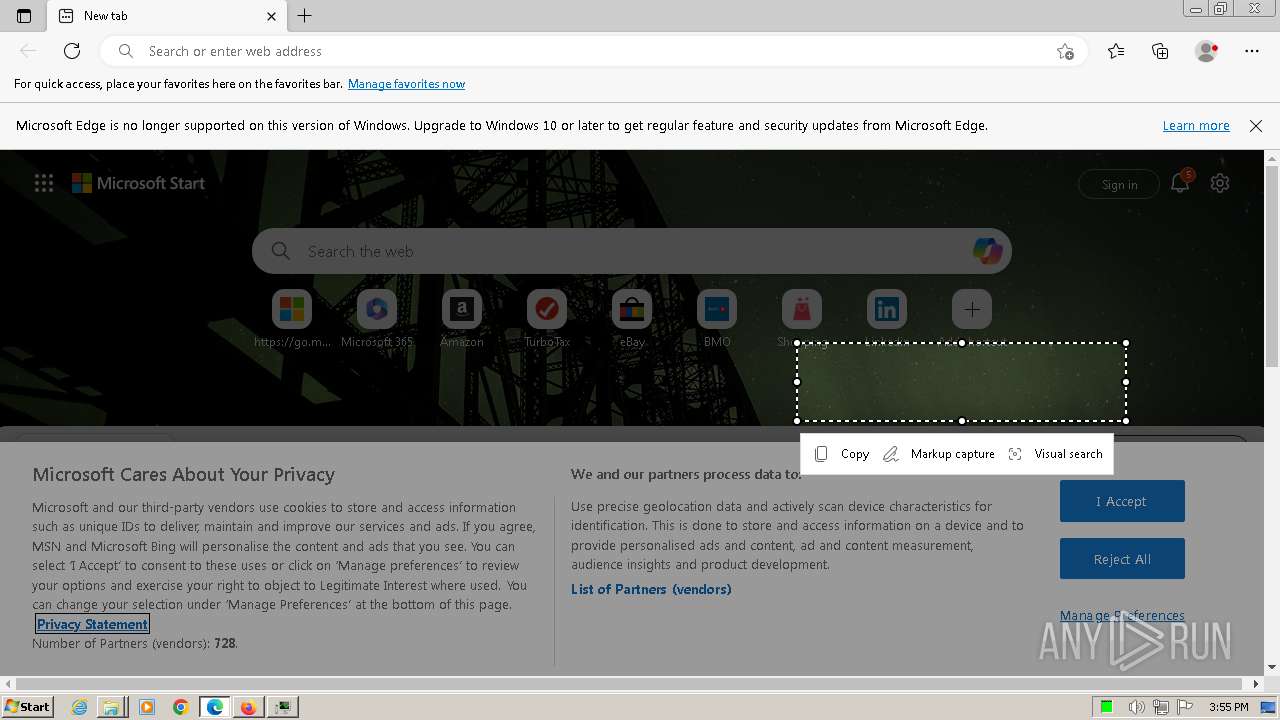The width and height of the screenshot is (1280, 720).
Task: Open the profile avatar menu
Action: tap(1206, 51)
